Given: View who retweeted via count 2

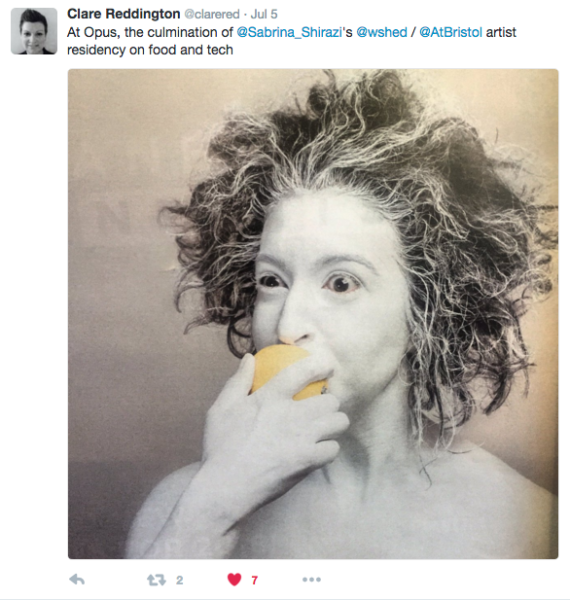Looking at the screenshot, I should click(x=179, y=580).
